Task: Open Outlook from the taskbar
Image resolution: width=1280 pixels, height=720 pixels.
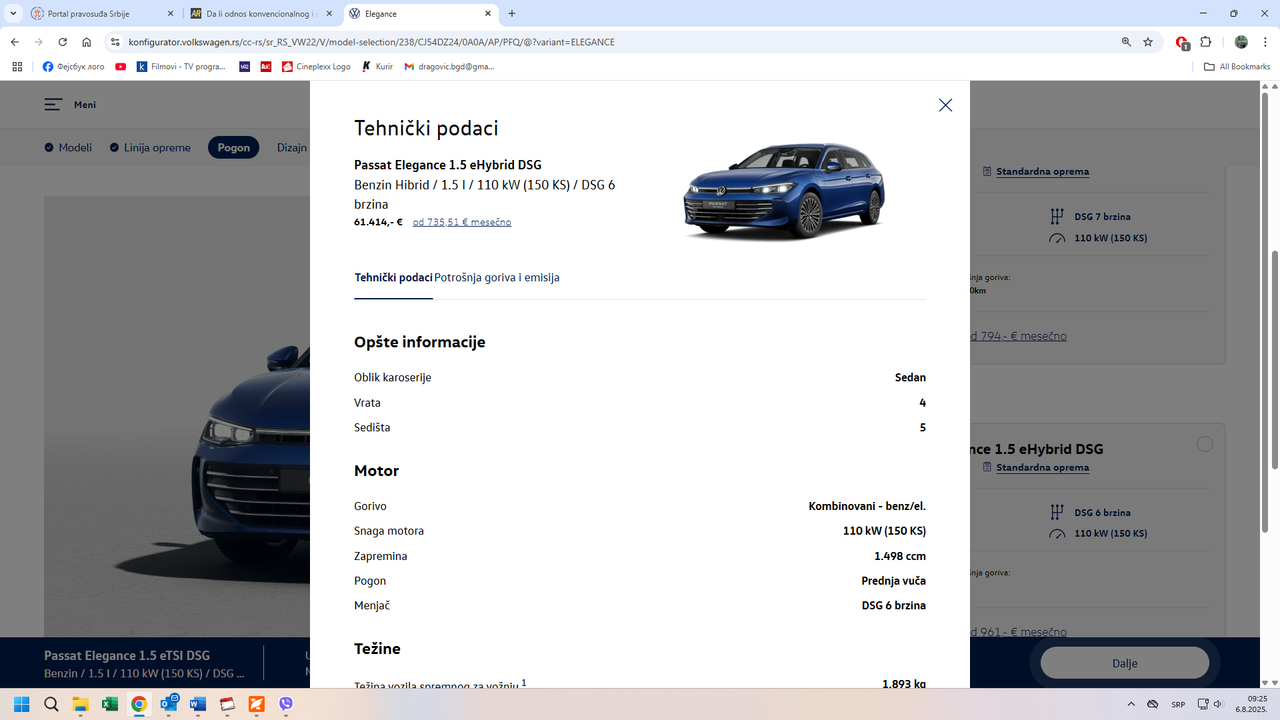Action: pos(168,704)
